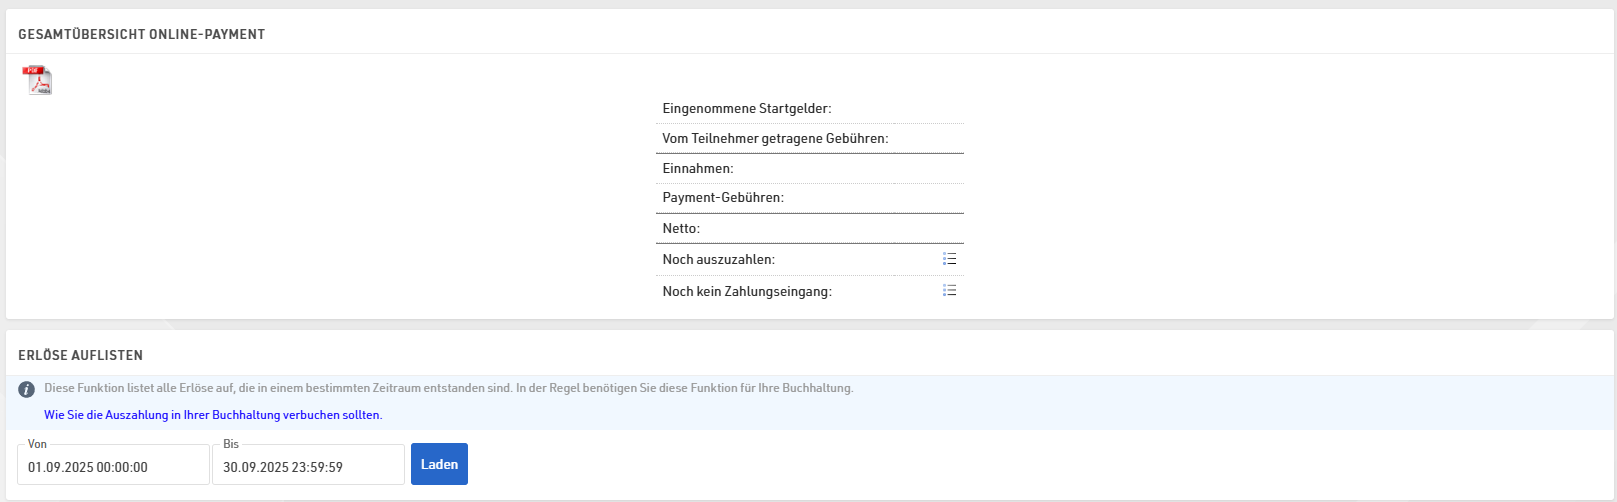
Task: Select the Einnahmen row
Action: click(x=697, y=168)
